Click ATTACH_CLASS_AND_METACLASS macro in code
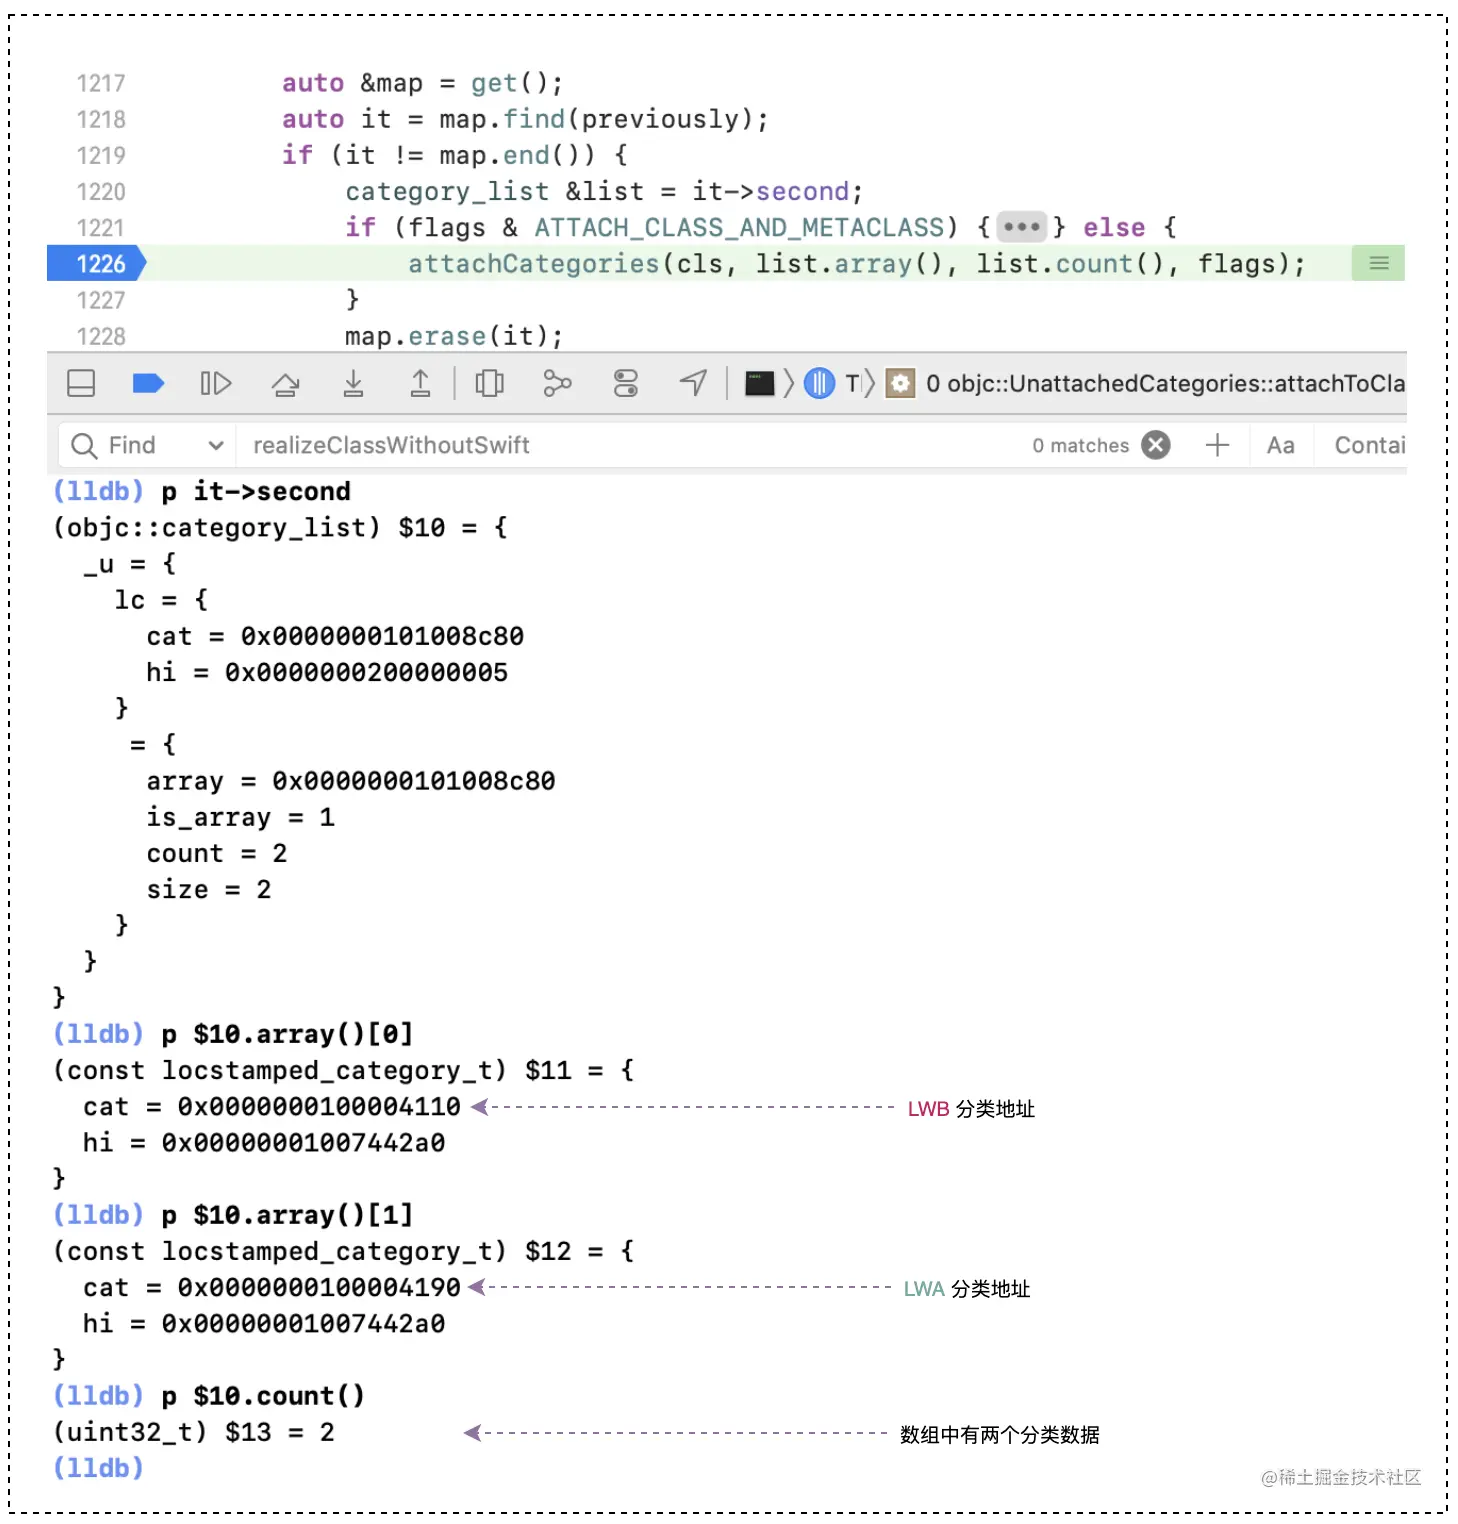Screen dimensions: 1458x1524 click(739, 228)
